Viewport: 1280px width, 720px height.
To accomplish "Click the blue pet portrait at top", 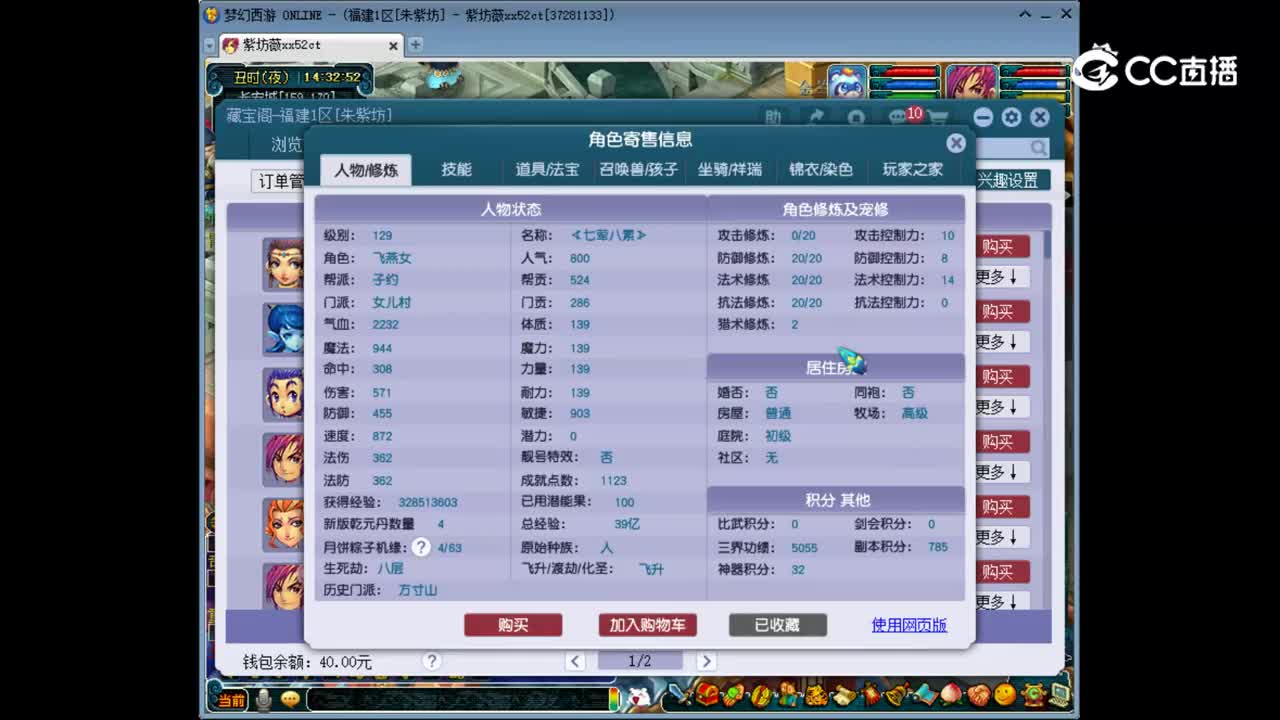I will tap(847, 82).
